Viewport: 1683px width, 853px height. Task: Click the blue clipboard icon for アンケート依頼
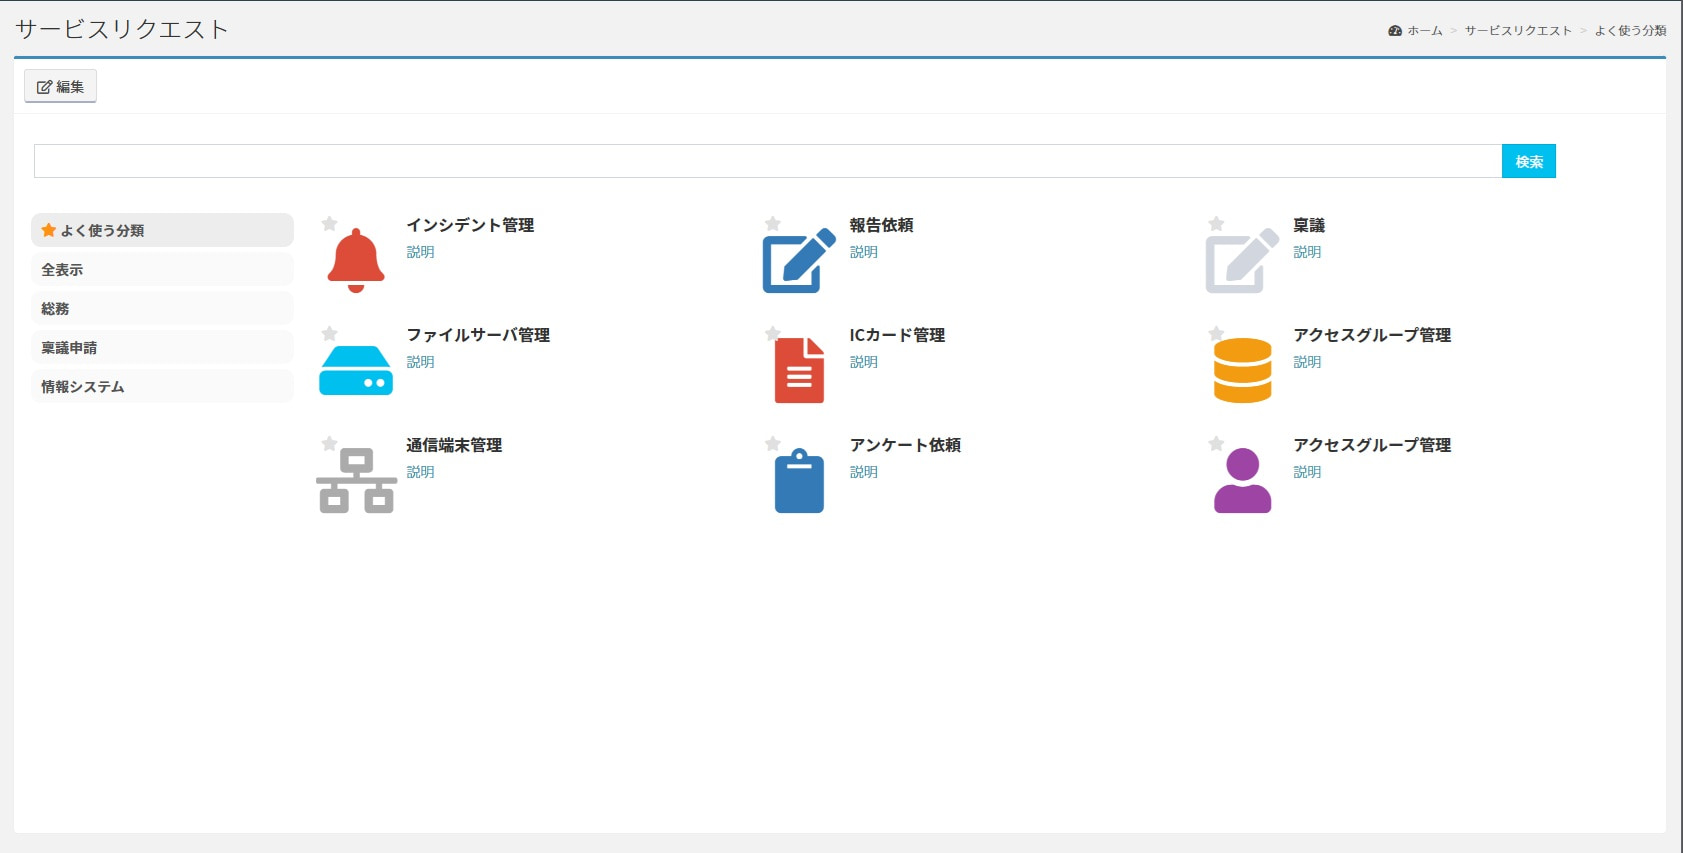click(798, 480)
